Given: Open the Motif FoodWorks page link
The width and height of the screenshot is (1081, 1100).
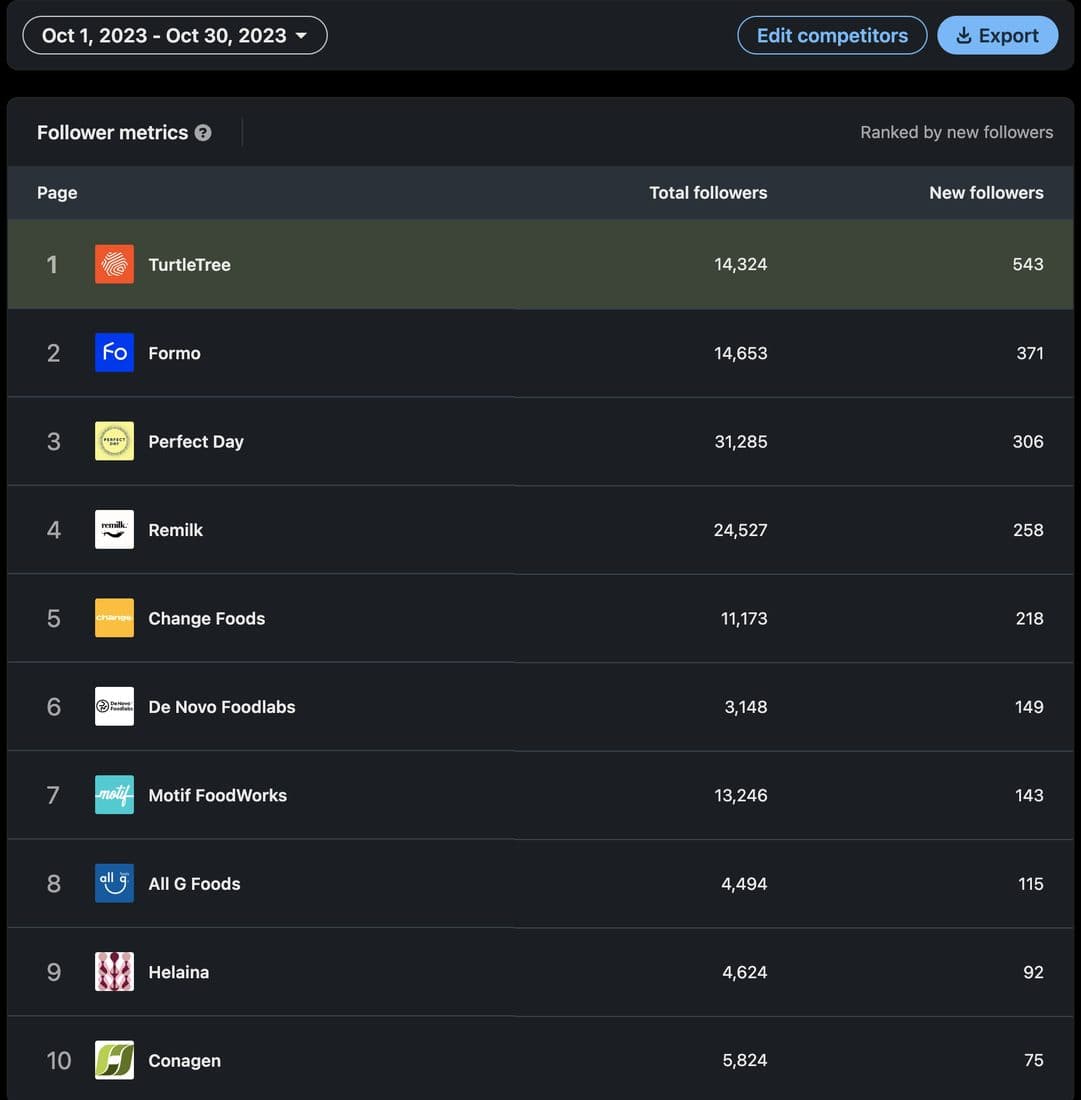Looking at the screenshot, I should (x=217, y=796).
